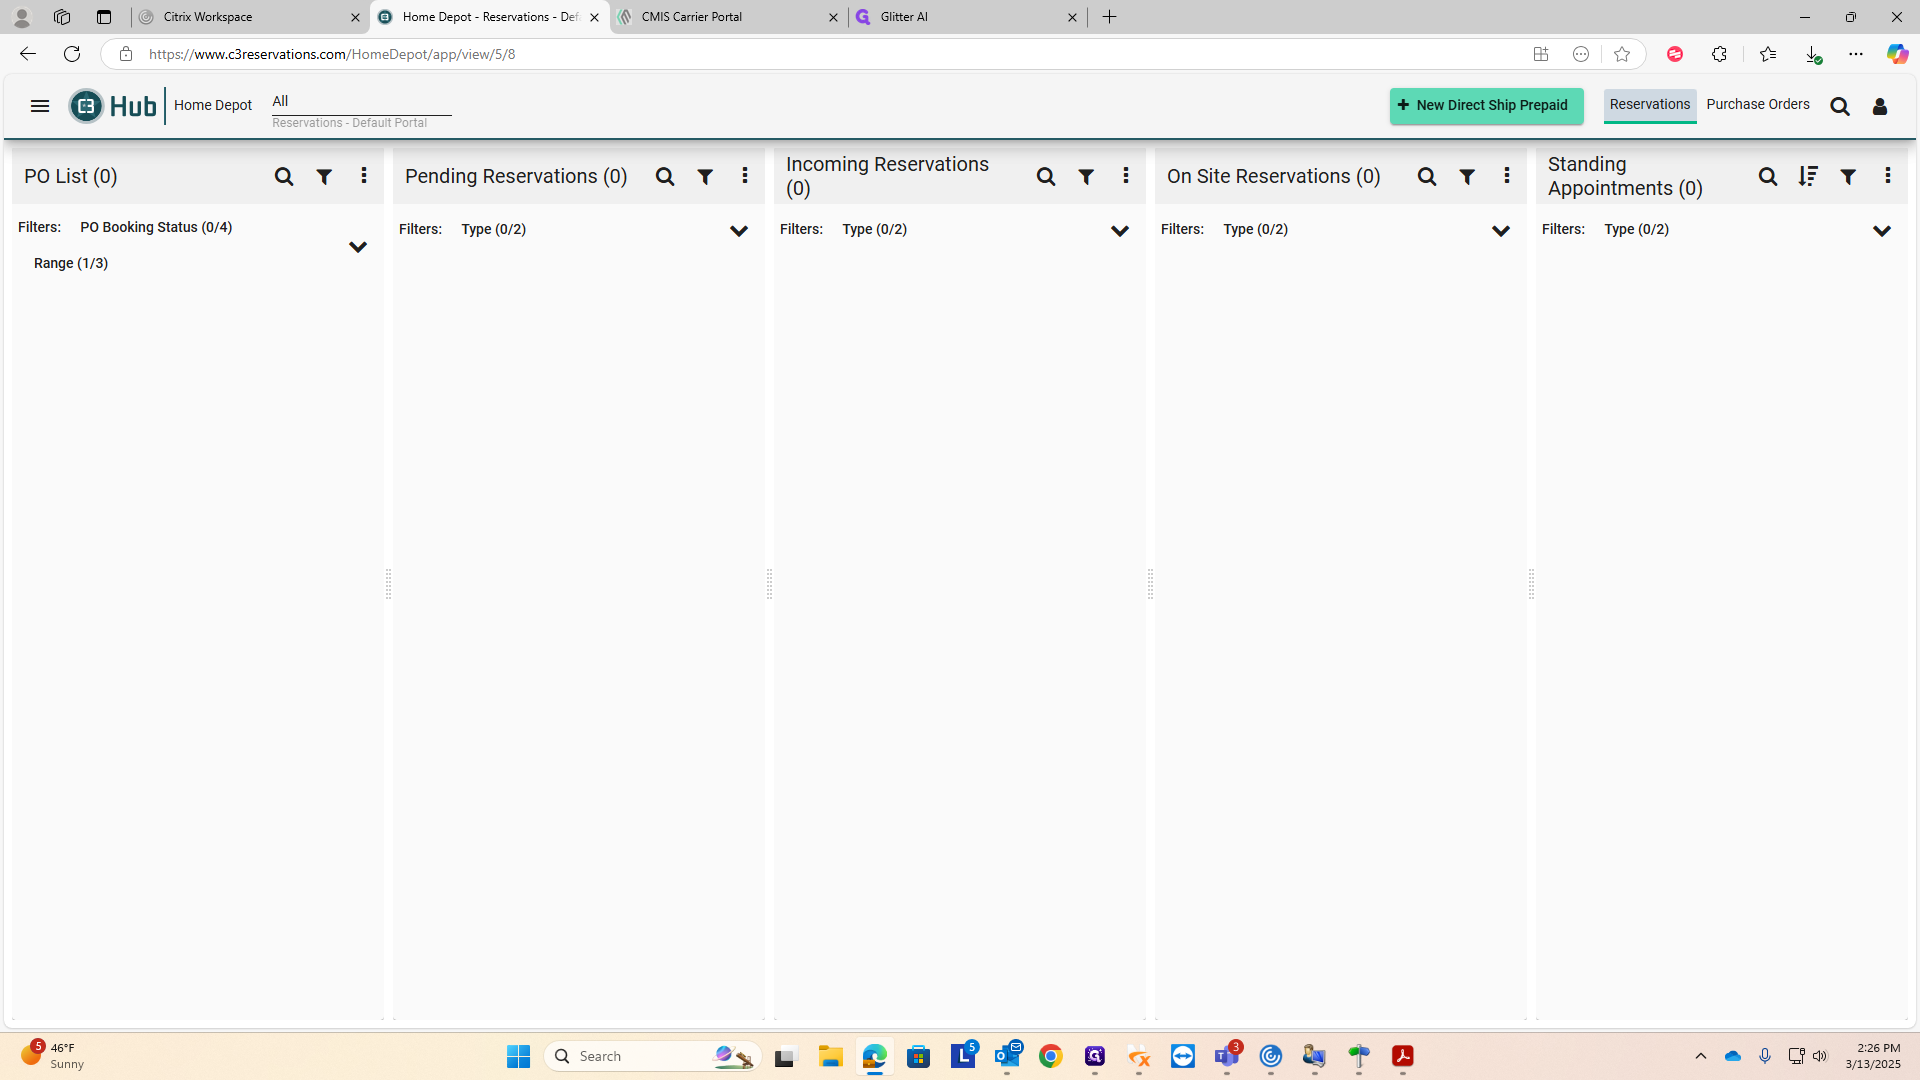Click the PO Booking Status filter label

tap(156, 228)
